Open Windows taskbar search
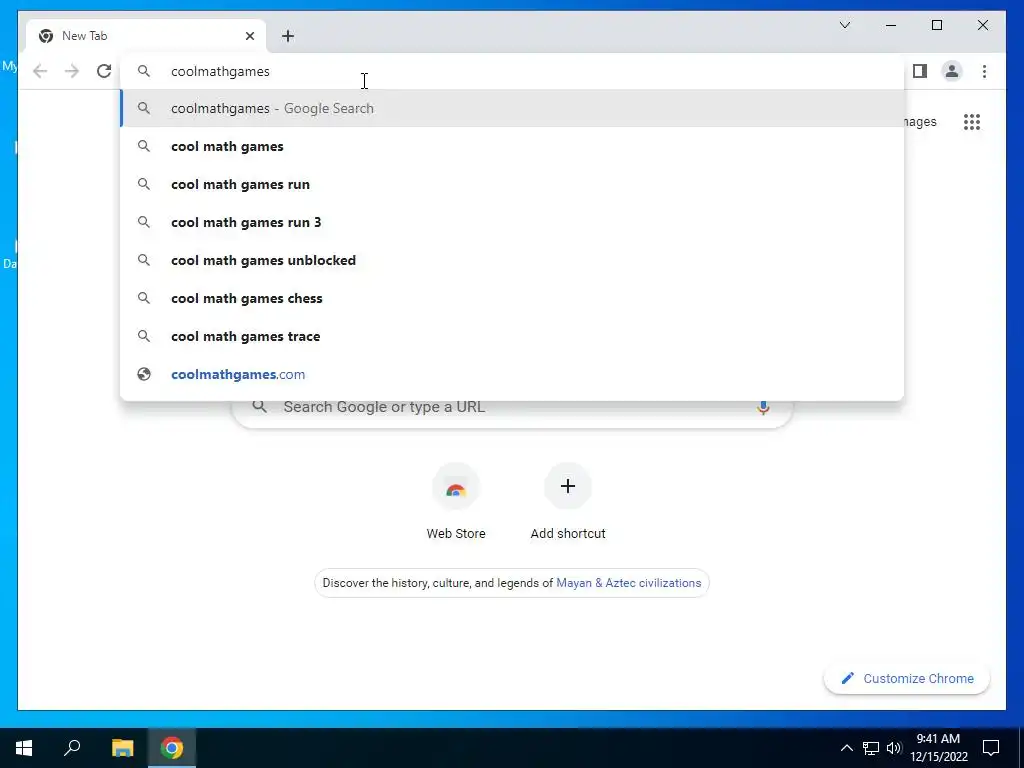This screenshot has height=768, width=1024. 72,748
